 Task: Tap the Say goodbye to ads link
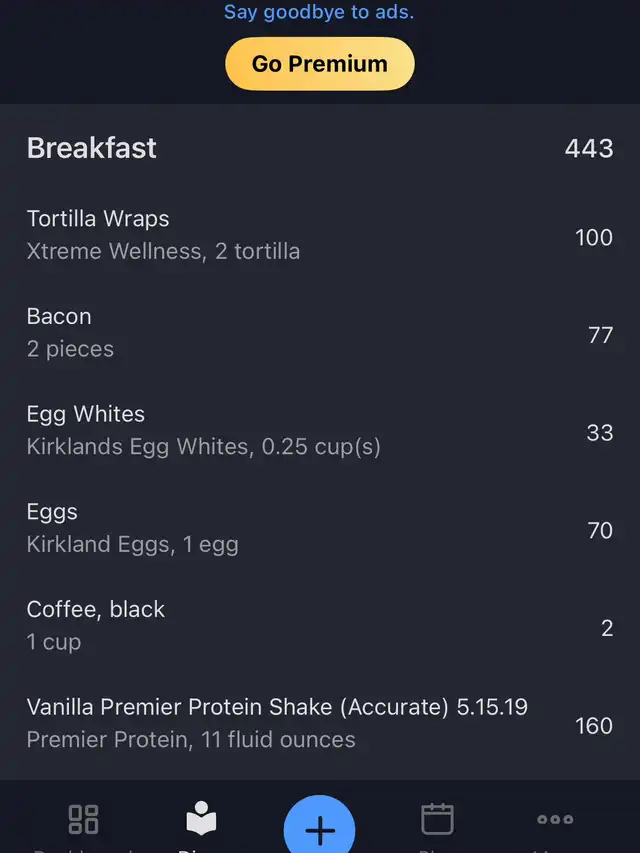click(x=319, y=11)
